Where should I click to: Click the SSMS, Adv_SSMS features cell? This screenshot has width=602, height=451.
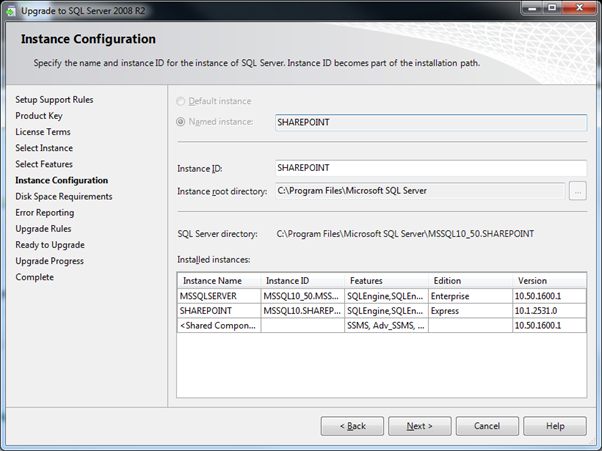[386, 325]
